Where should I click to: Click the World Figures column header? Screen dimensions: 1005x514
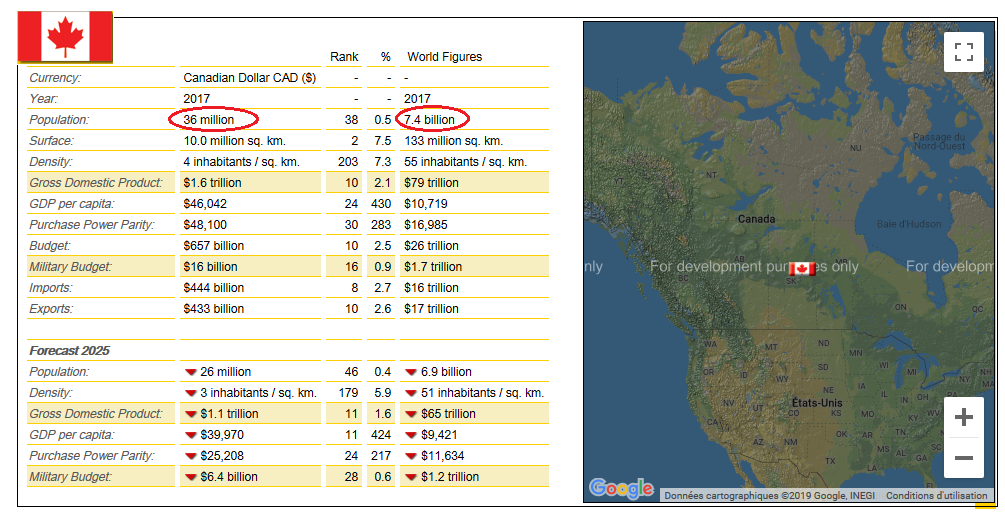[445, 56]
